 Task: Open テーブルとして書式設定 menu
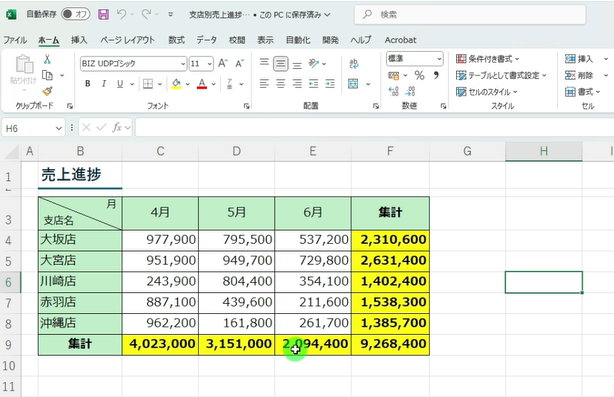pos(501,75)
